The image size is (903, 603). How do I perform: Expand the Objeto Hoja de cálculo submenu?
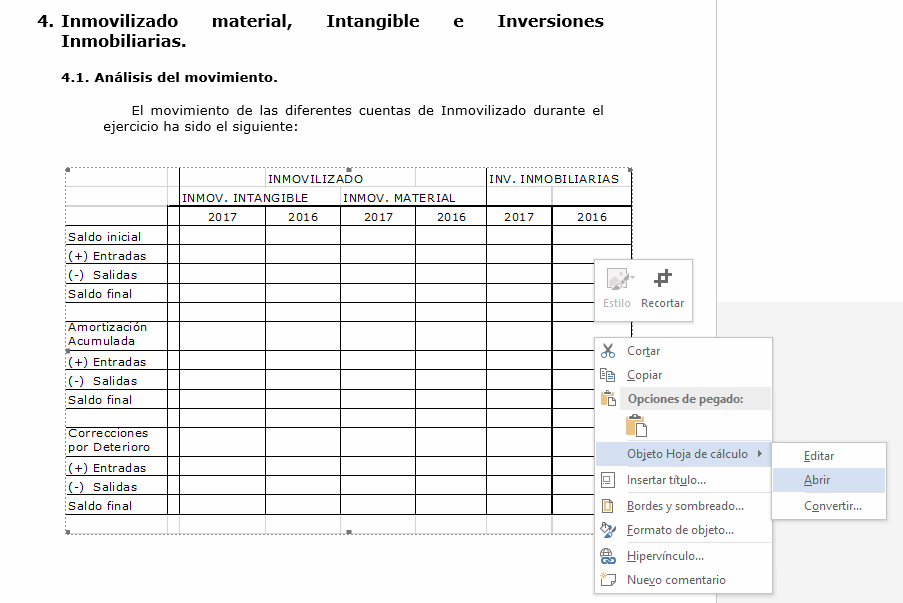click(x=686, y=454)
